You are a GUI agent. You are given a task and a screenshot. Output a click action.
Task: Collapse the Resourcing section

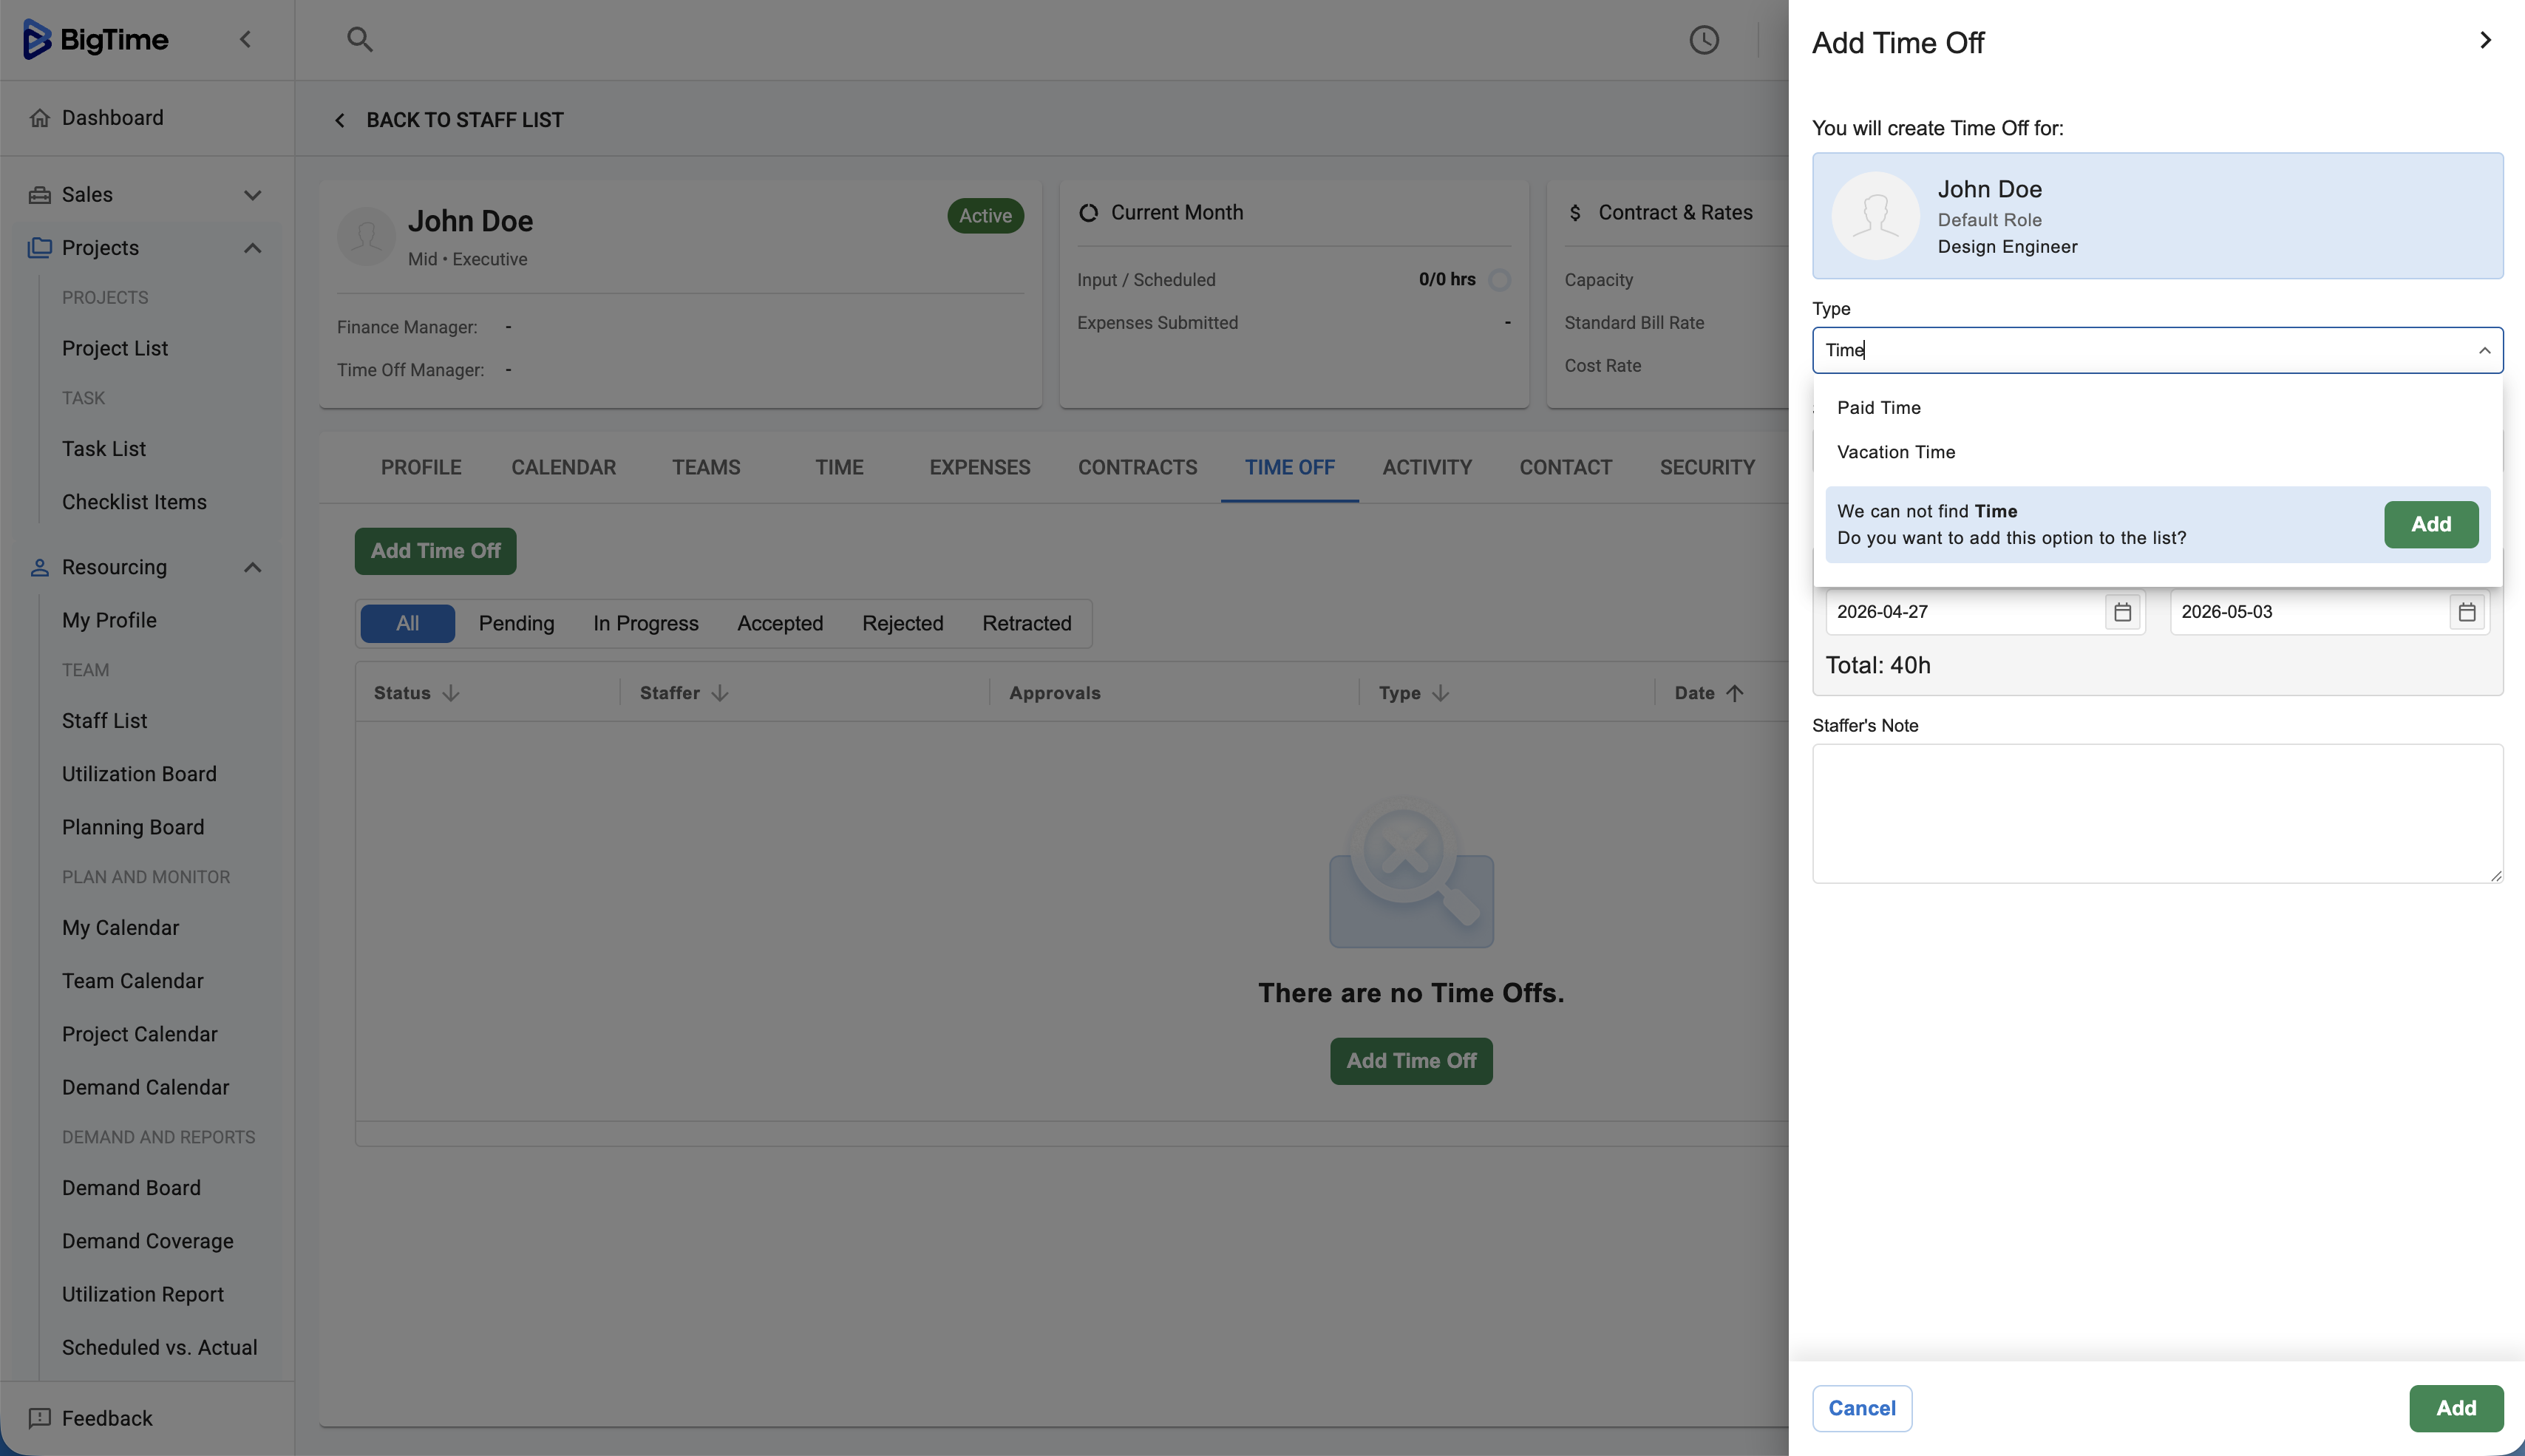point(252,567)
